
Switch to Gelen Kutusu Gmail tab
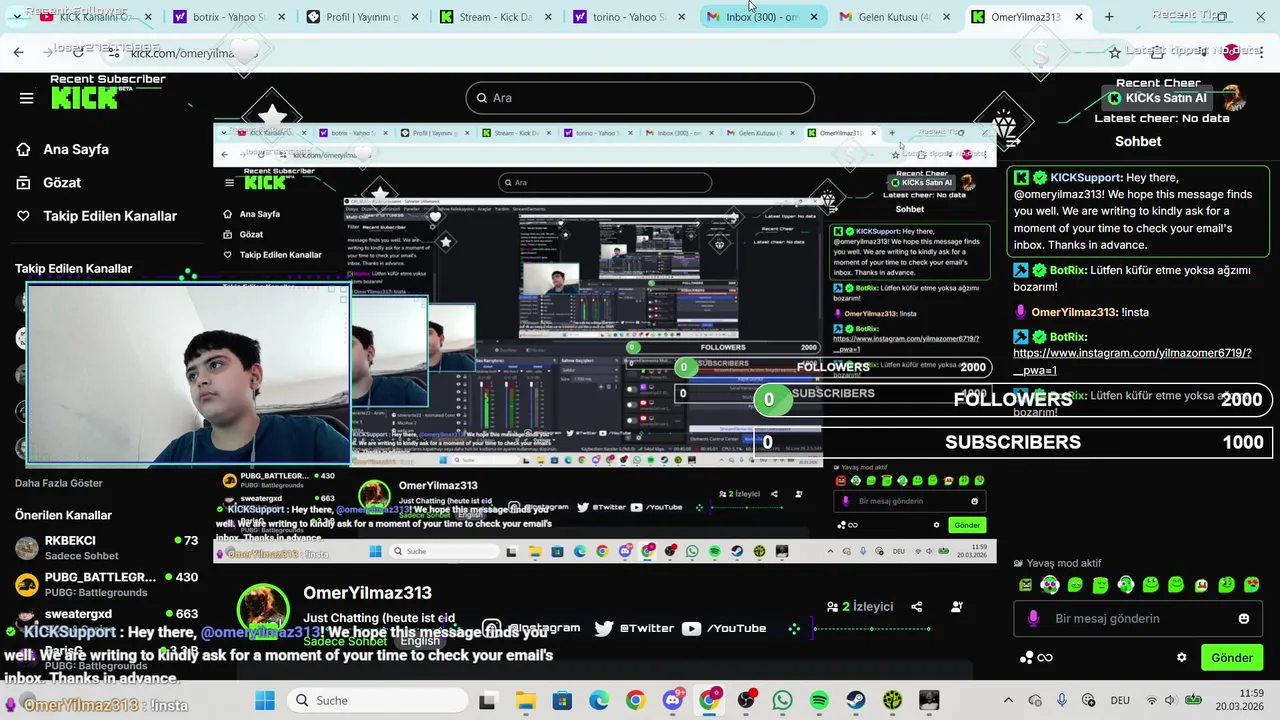coord(894,17)
